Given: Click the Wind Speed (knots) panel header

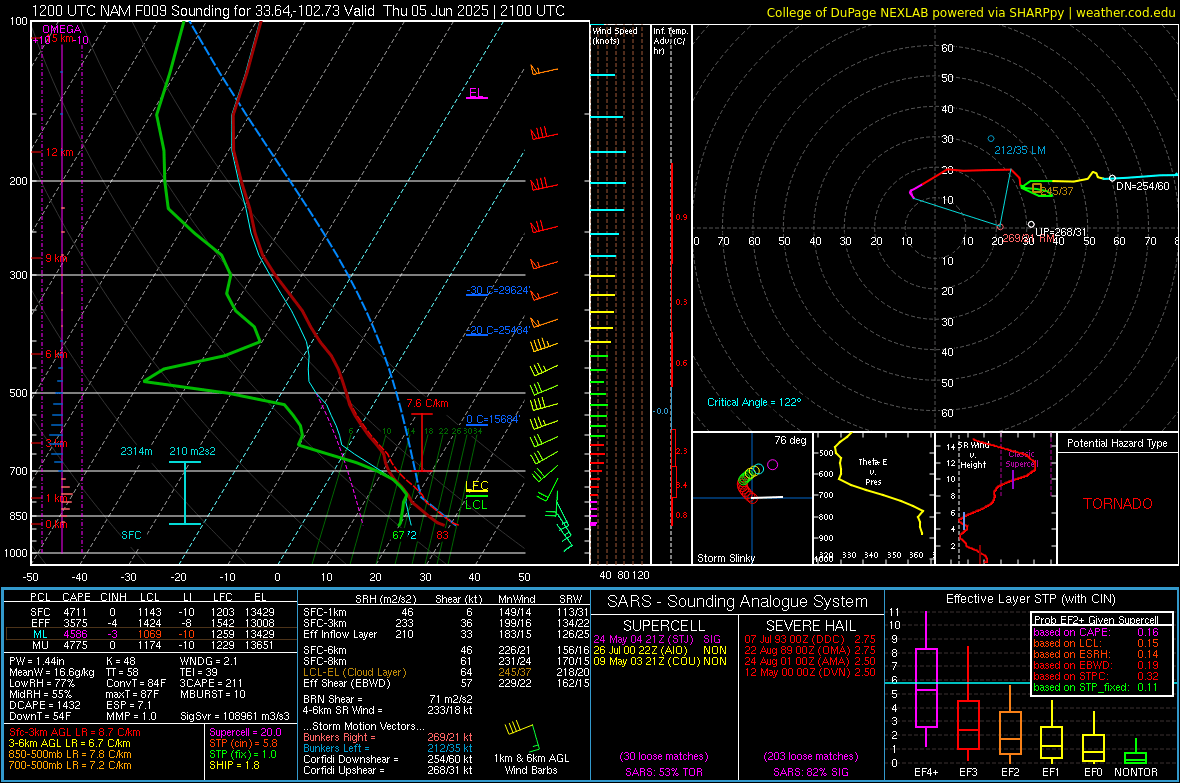Looking at the screenshot, I should [x=615, y=35].
